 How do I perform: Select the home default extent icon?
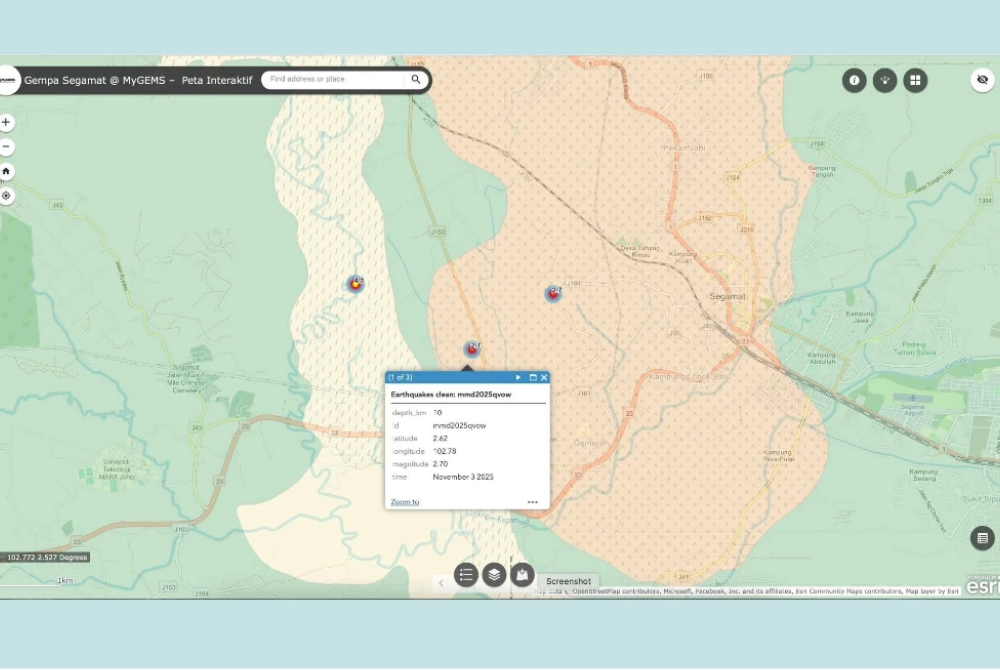click(x=7, y=171)
